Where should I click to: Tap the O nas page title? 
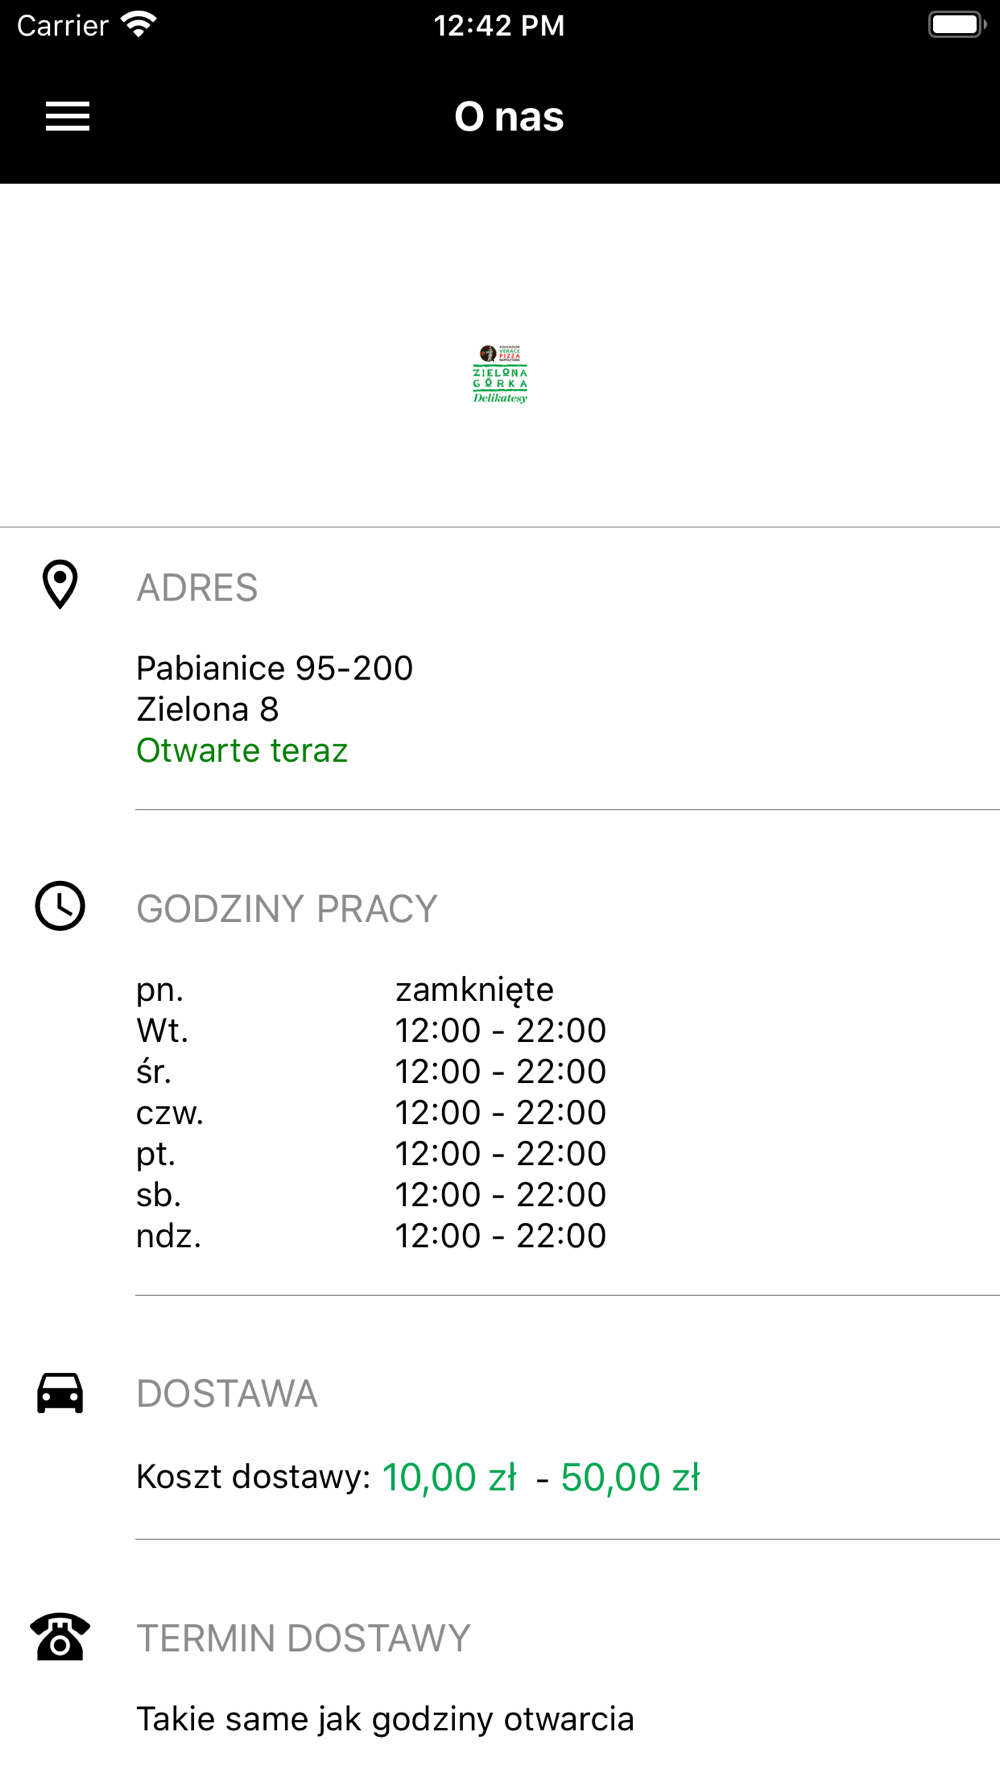click(x=509, y=117)
